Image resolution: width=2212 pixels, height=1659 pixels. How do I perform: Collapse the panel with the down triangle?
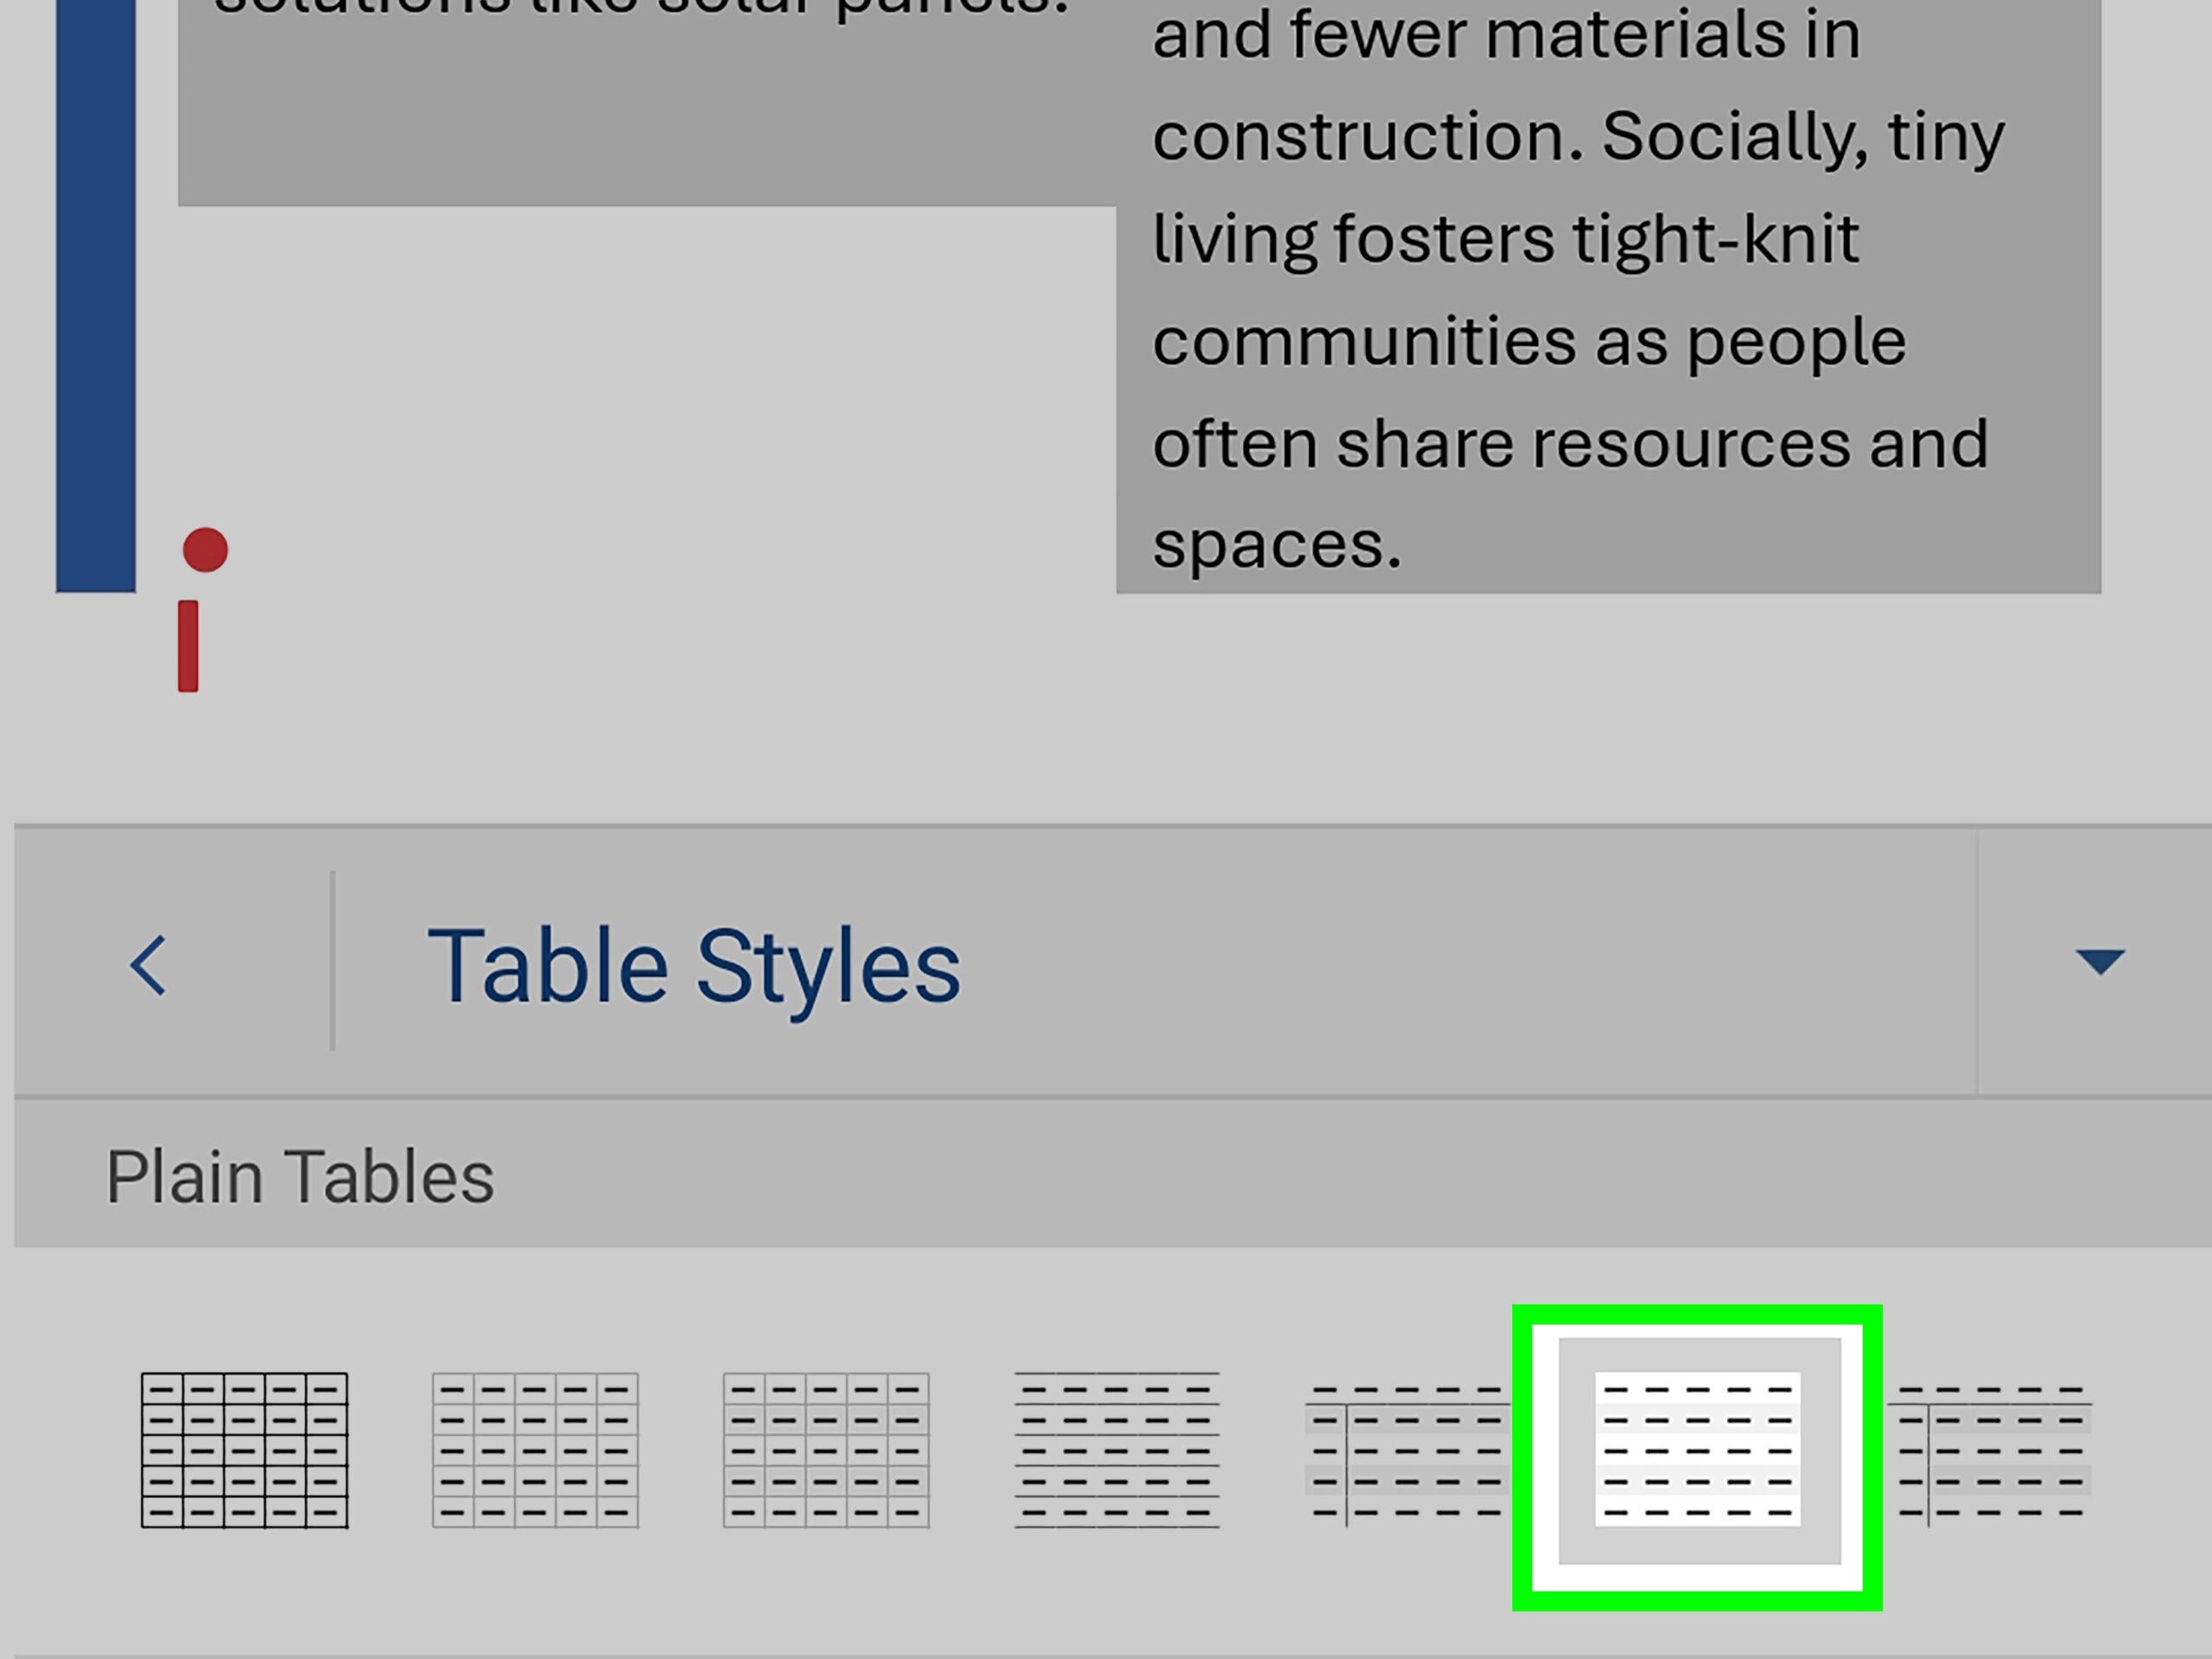[2099, 962]
